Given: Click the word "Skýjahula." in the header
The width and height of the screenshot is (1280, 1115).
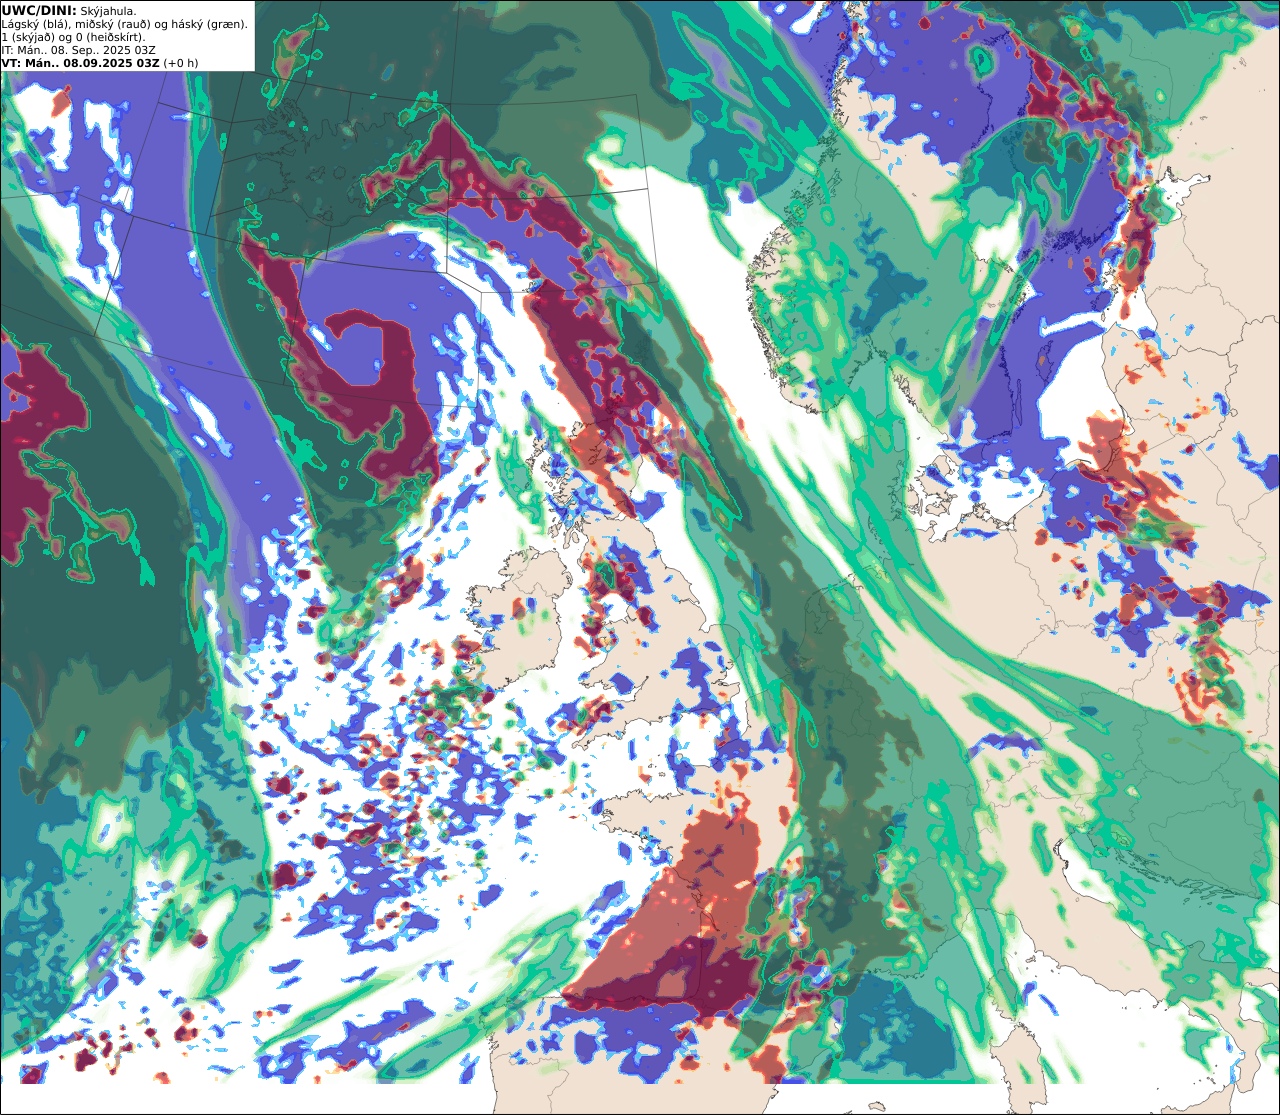Looking at the screenshot, I should pos(108,11).
